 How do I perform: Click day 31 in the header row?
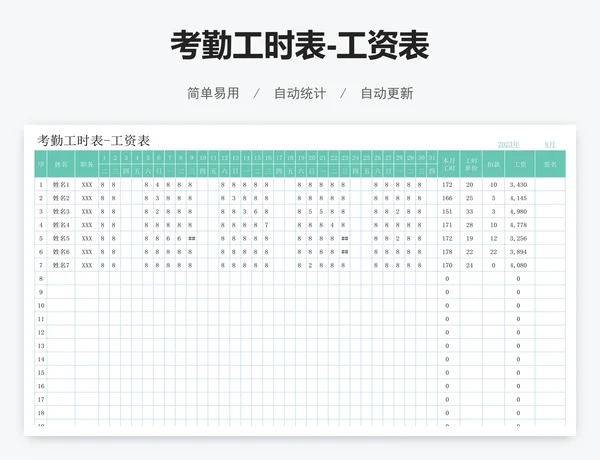tap(432, 158)
